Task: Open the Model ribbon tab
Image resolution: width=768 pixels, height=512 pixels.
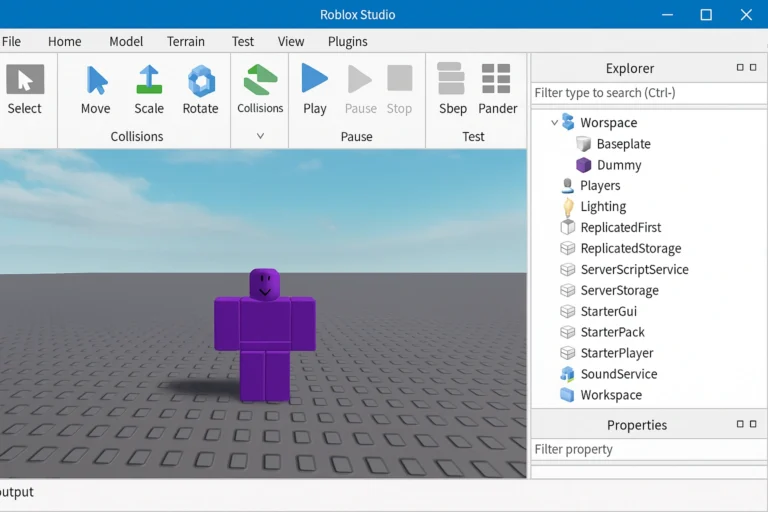Action: (126, 41)
